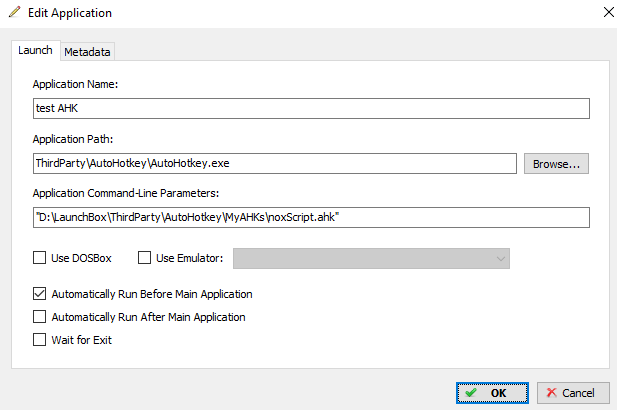617x410 pixels.
Task: Toggle the Wait for Exit checkbox
Action: (x=39, y=340)
